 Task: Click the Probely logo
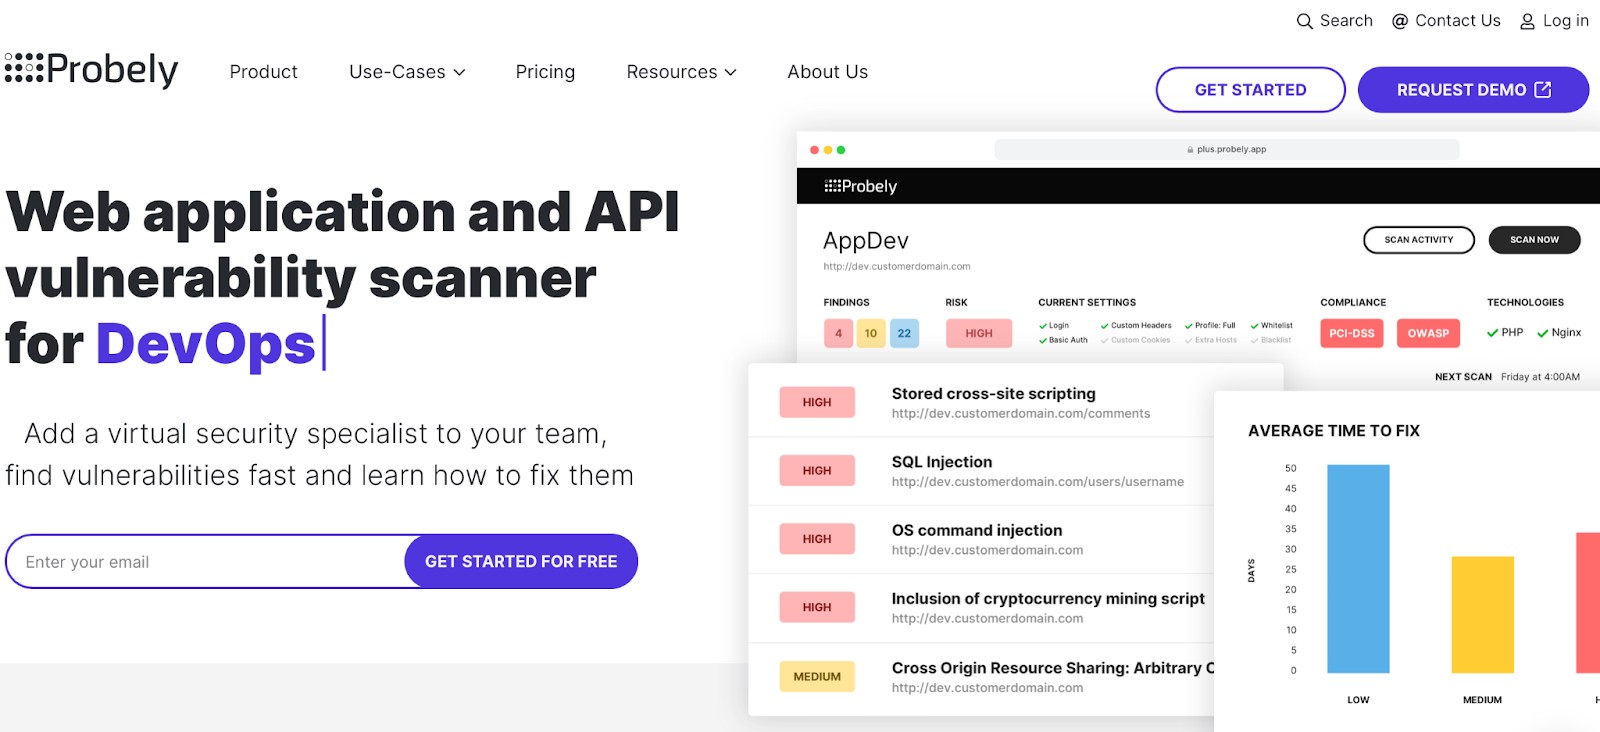[x=91, y=69]
